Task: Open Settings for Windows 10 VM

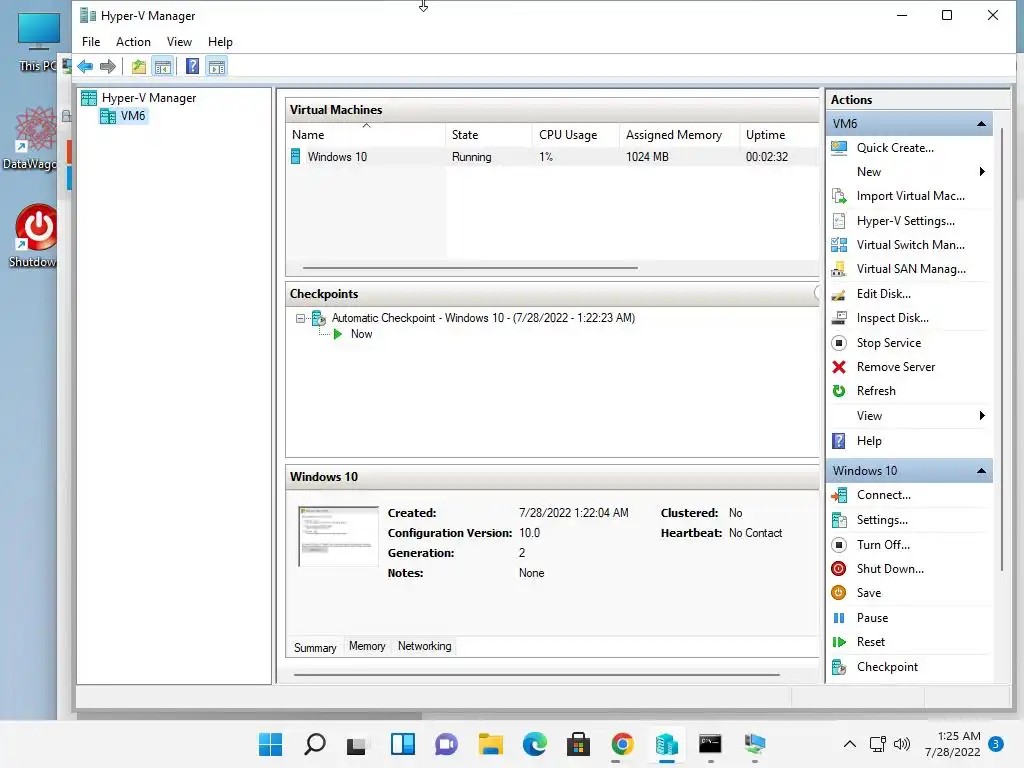Action: pos(882,520)
